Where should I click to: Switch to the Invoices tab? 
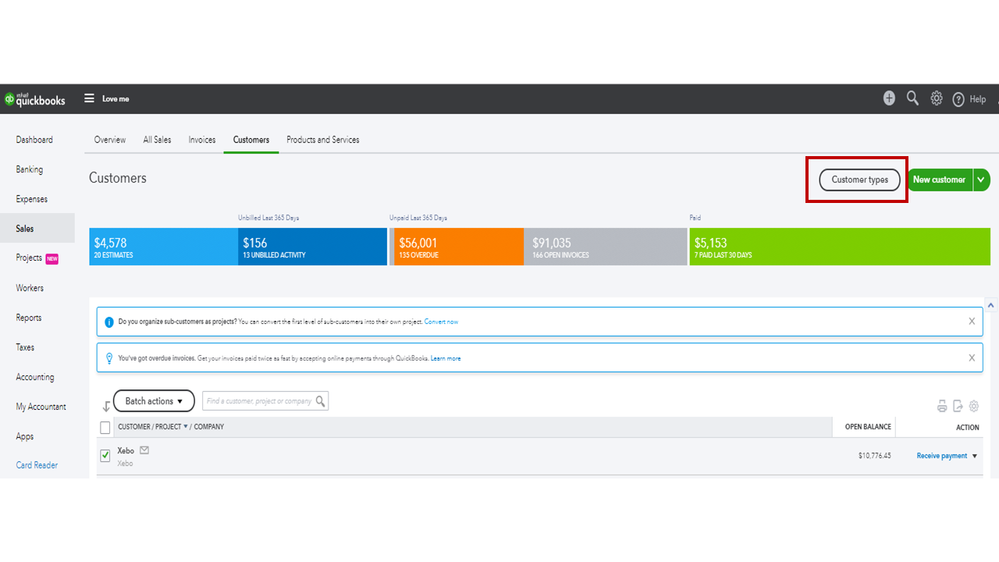click(202, 140)
